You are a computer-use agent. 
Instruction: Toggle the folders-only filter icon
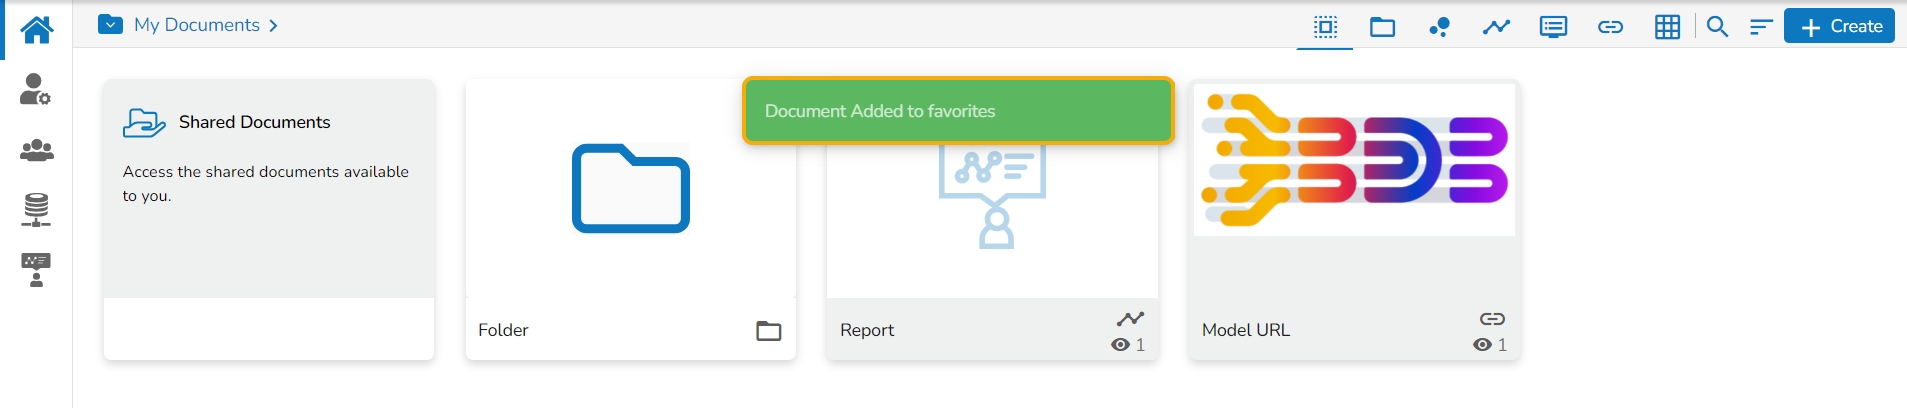[x=1382, y=27]
